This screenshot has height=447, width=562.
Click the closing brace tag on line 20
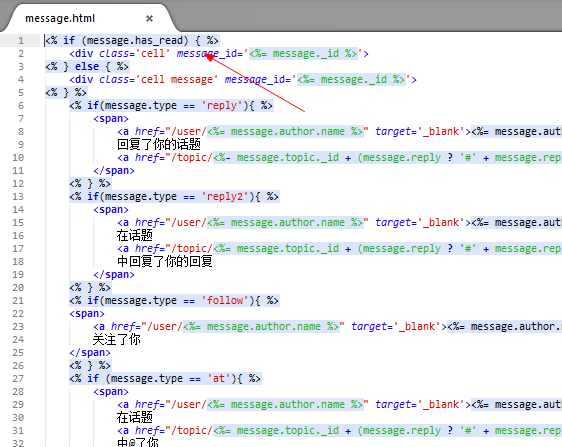tap(90, 288)
